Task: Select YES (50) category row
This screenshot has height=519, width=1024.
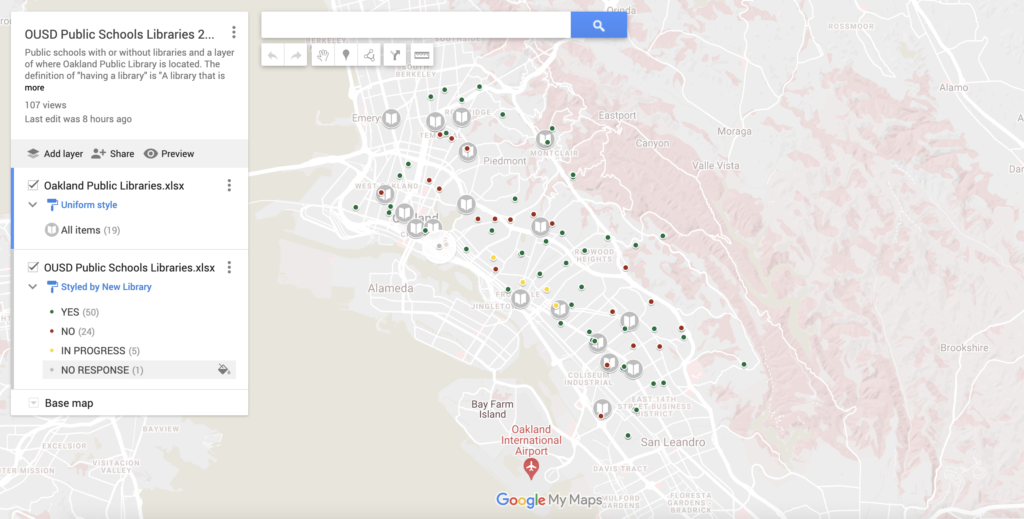Action: [139, 312]
